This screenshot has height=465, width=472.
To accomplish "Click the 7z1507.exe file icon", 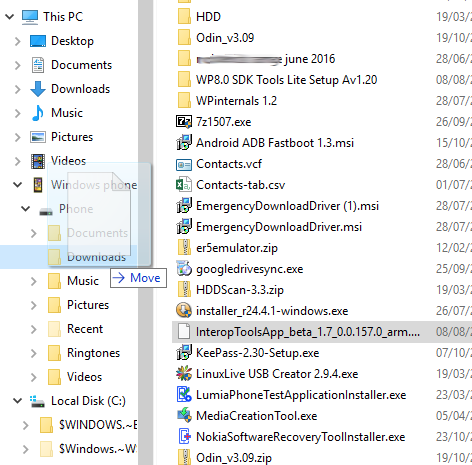I will [x=184, y=122].
